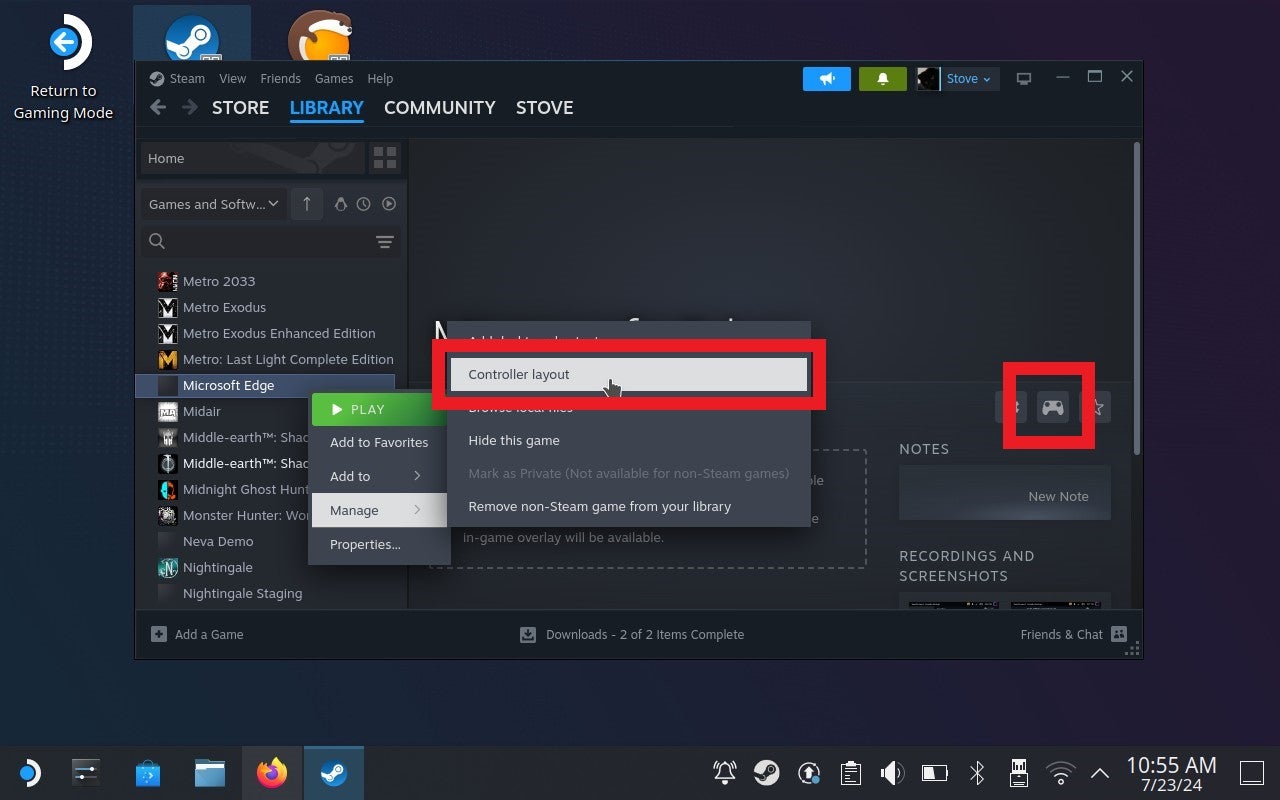Switch library to grid view beside Home
1280x800 pixels.
click(385, 158)
